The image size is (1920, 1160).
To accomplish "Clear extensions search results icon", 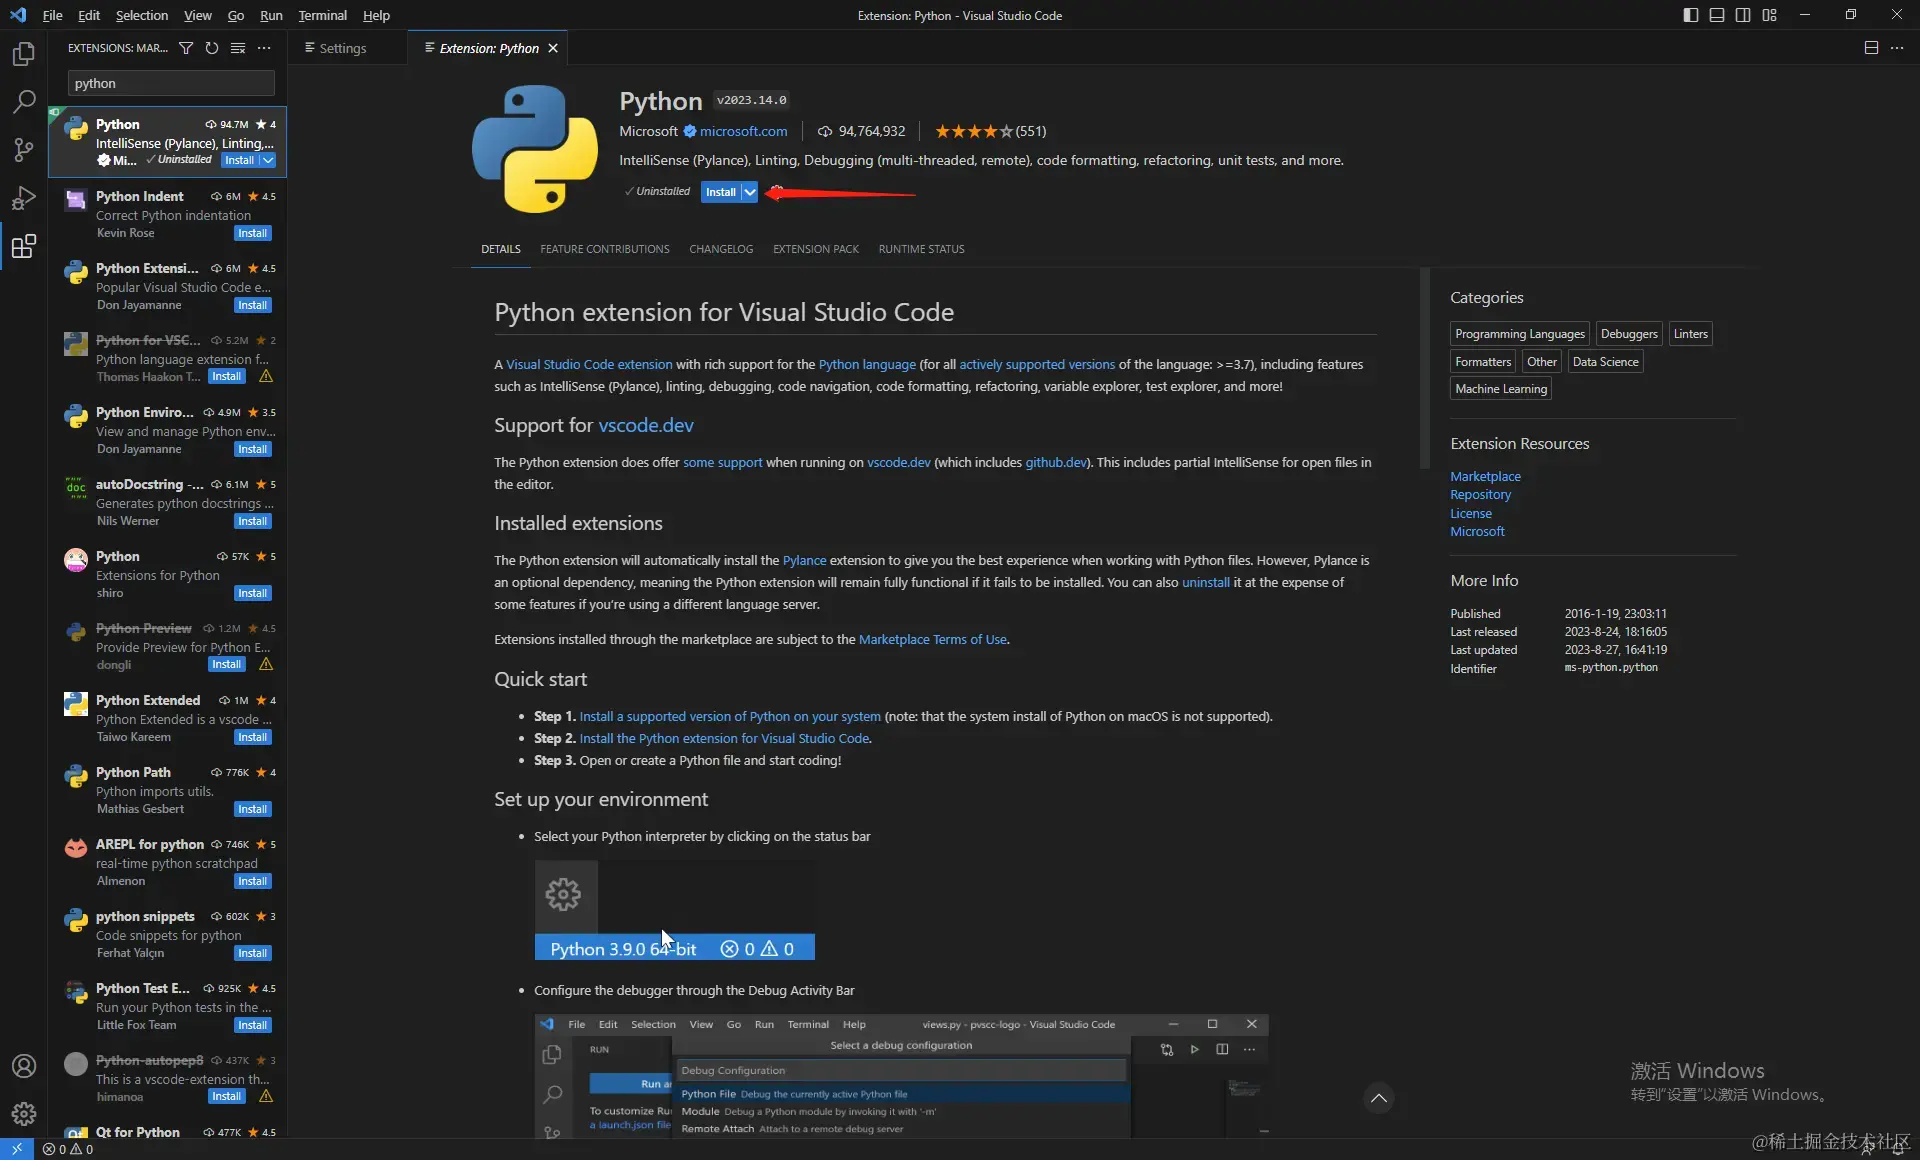I will coord(238,48).
